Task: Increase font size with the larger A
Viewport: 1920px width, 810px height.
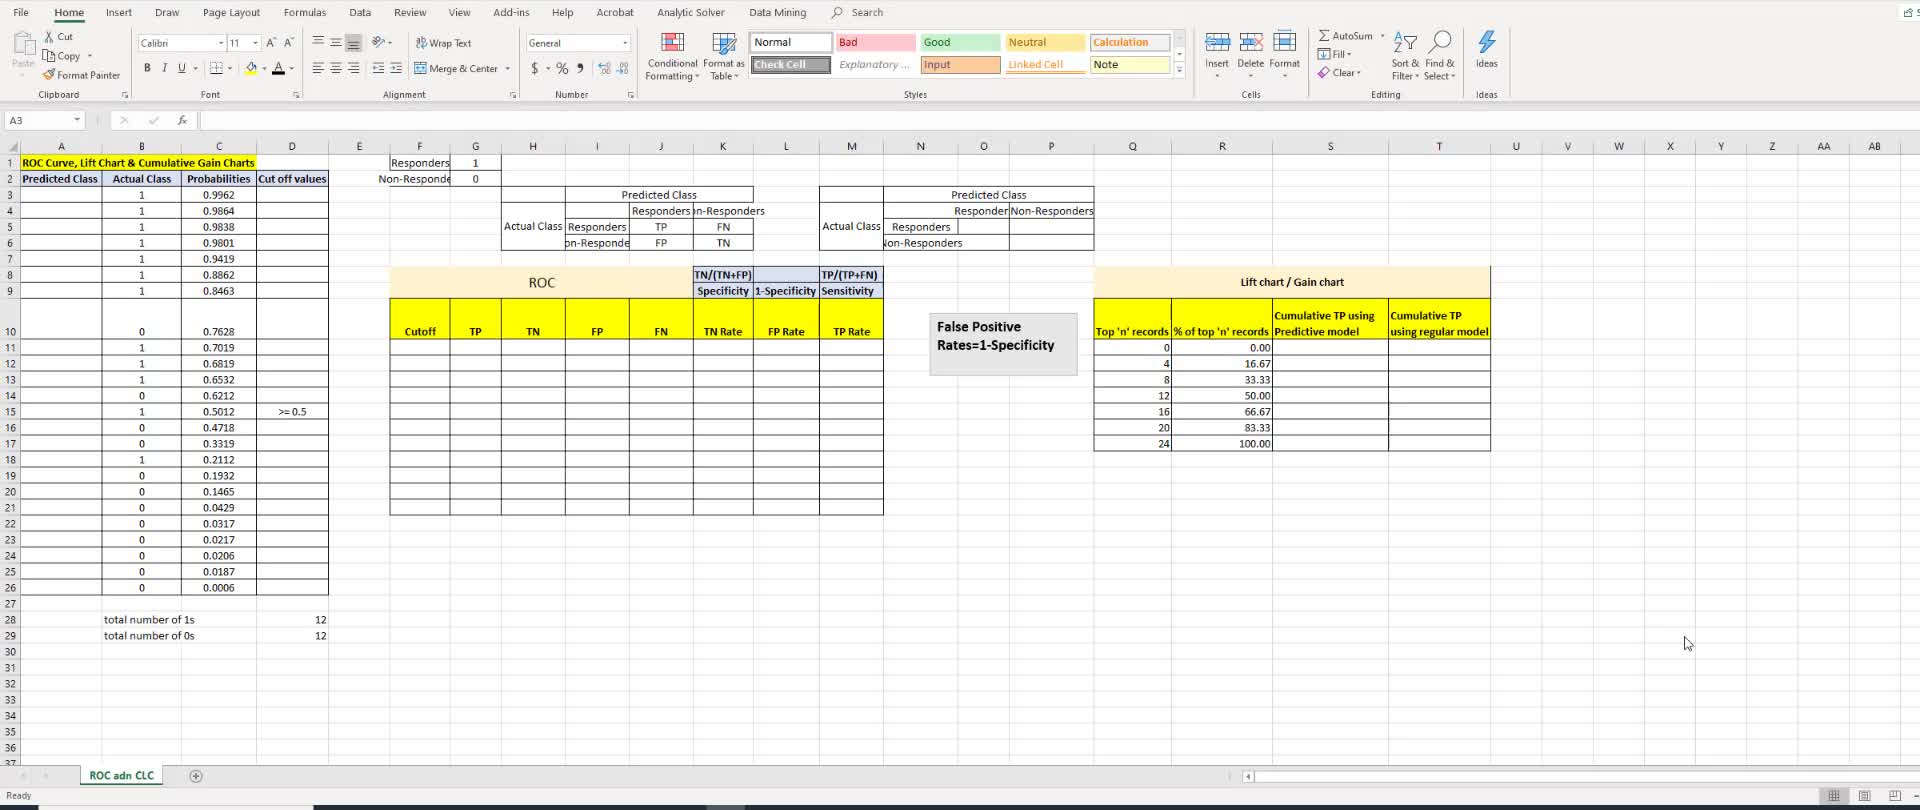Action: (271, 43)
